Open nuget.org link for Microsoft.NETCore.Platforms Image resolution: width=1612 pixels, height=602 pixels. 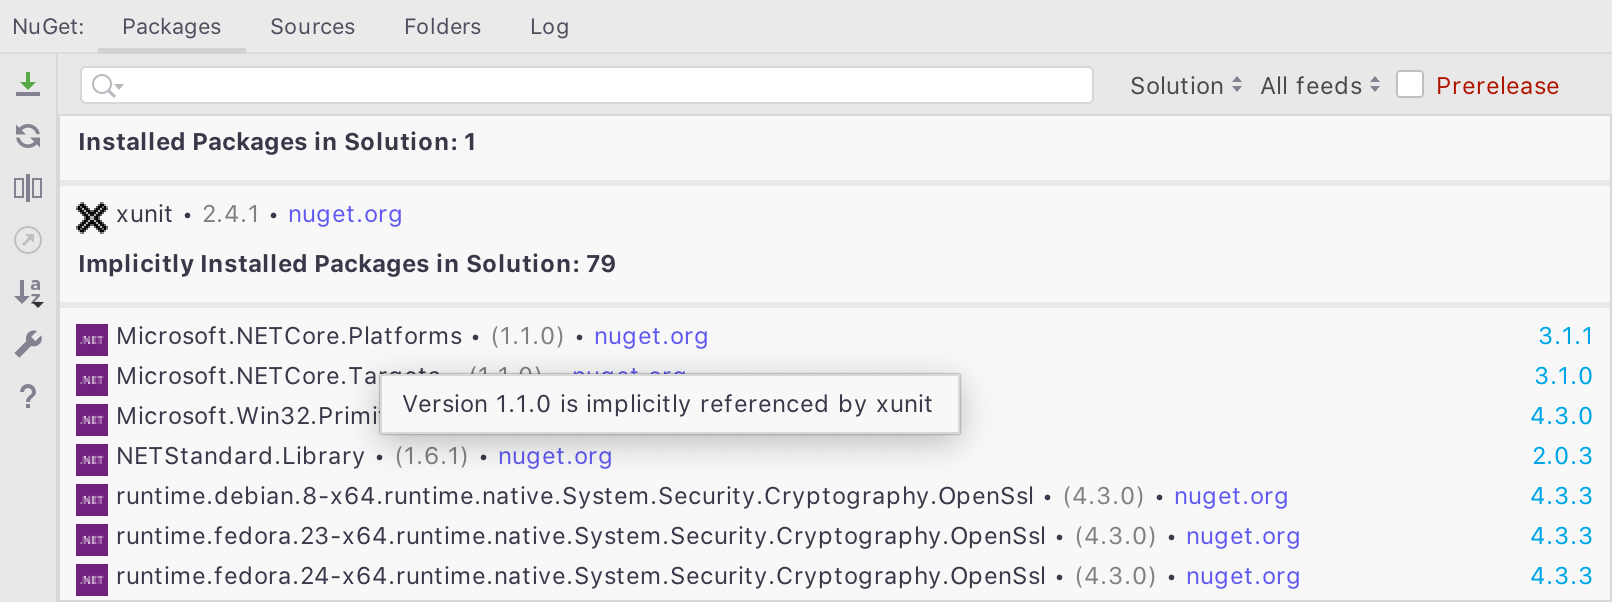651,336
